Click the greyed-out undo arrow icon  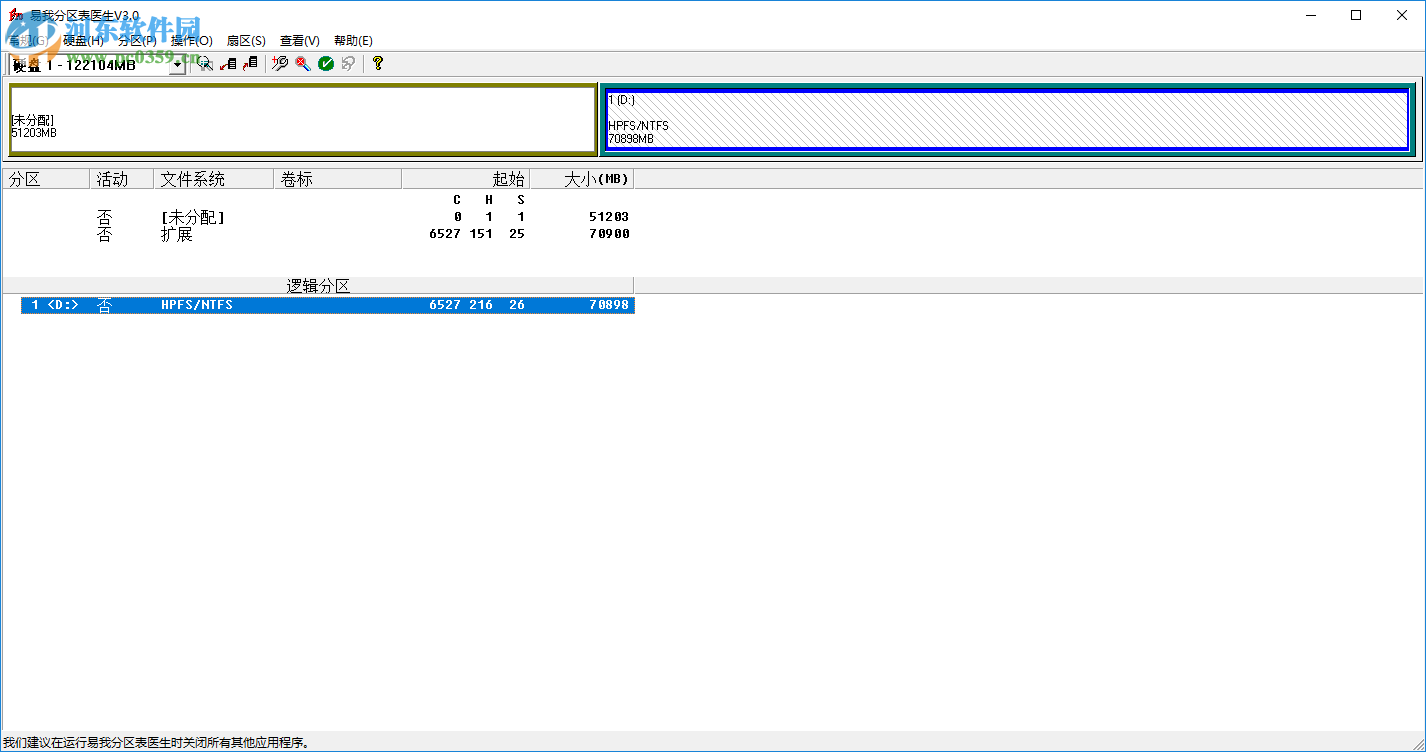click(348, 63)
